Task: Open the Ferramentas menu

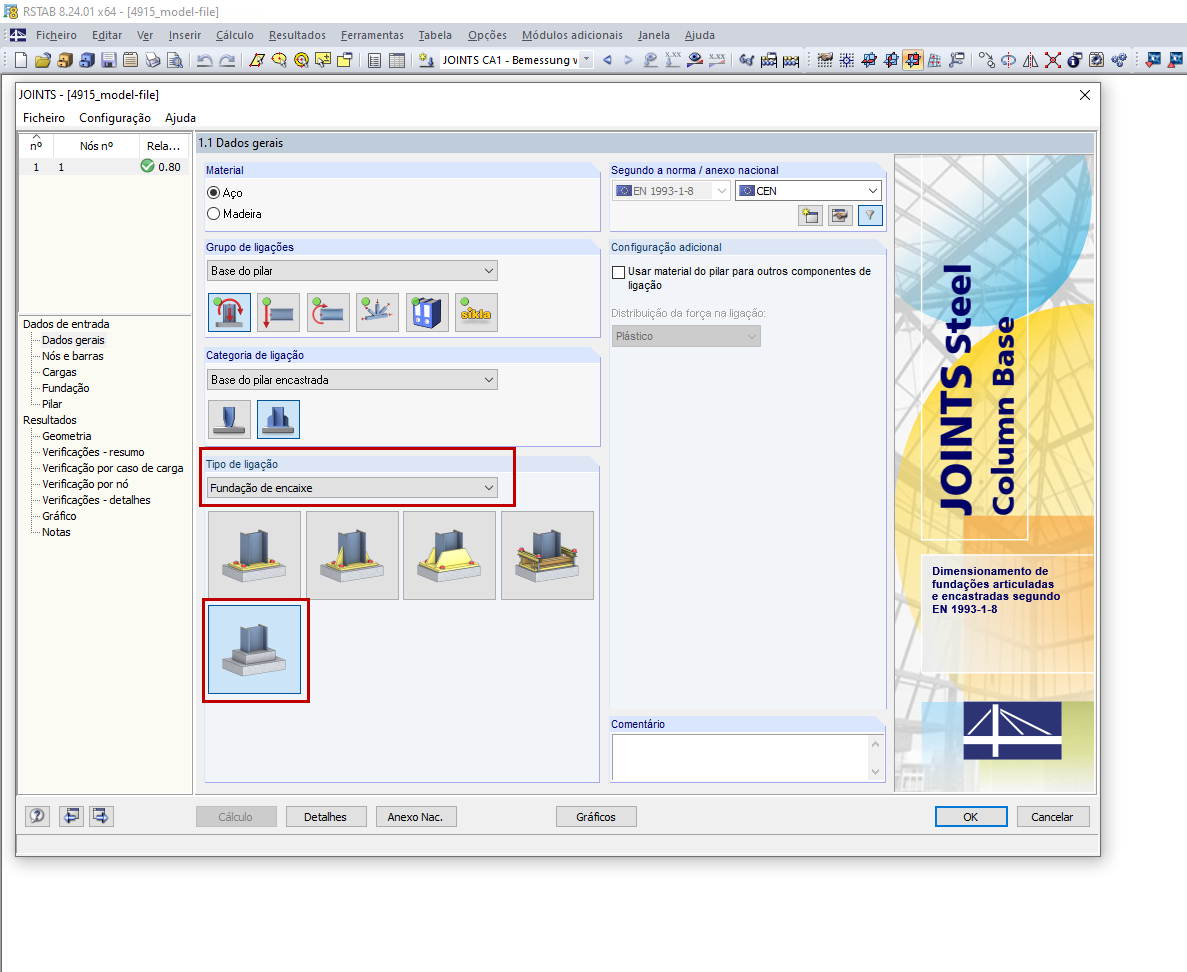Action: click(372, 35)
